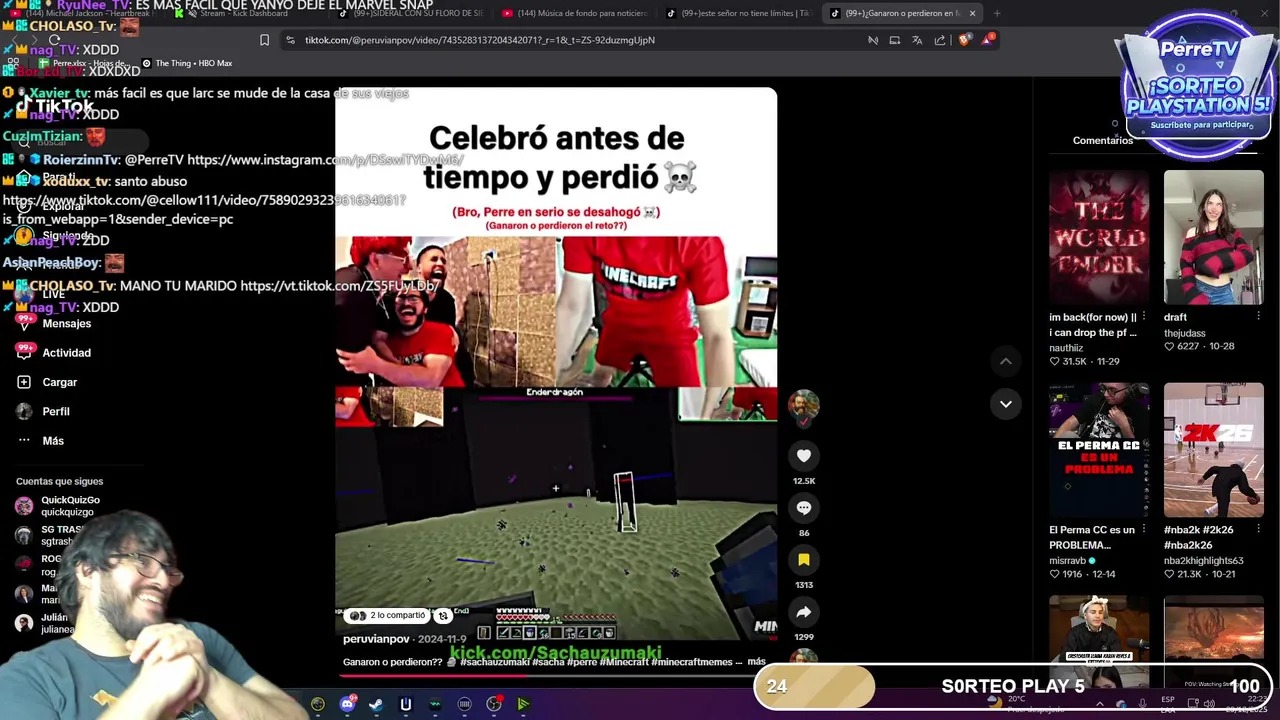Click the bookmark icon left of the address bar
Image resolution: width=1280 pixels, height=720 pixels.
click(264, 40)
